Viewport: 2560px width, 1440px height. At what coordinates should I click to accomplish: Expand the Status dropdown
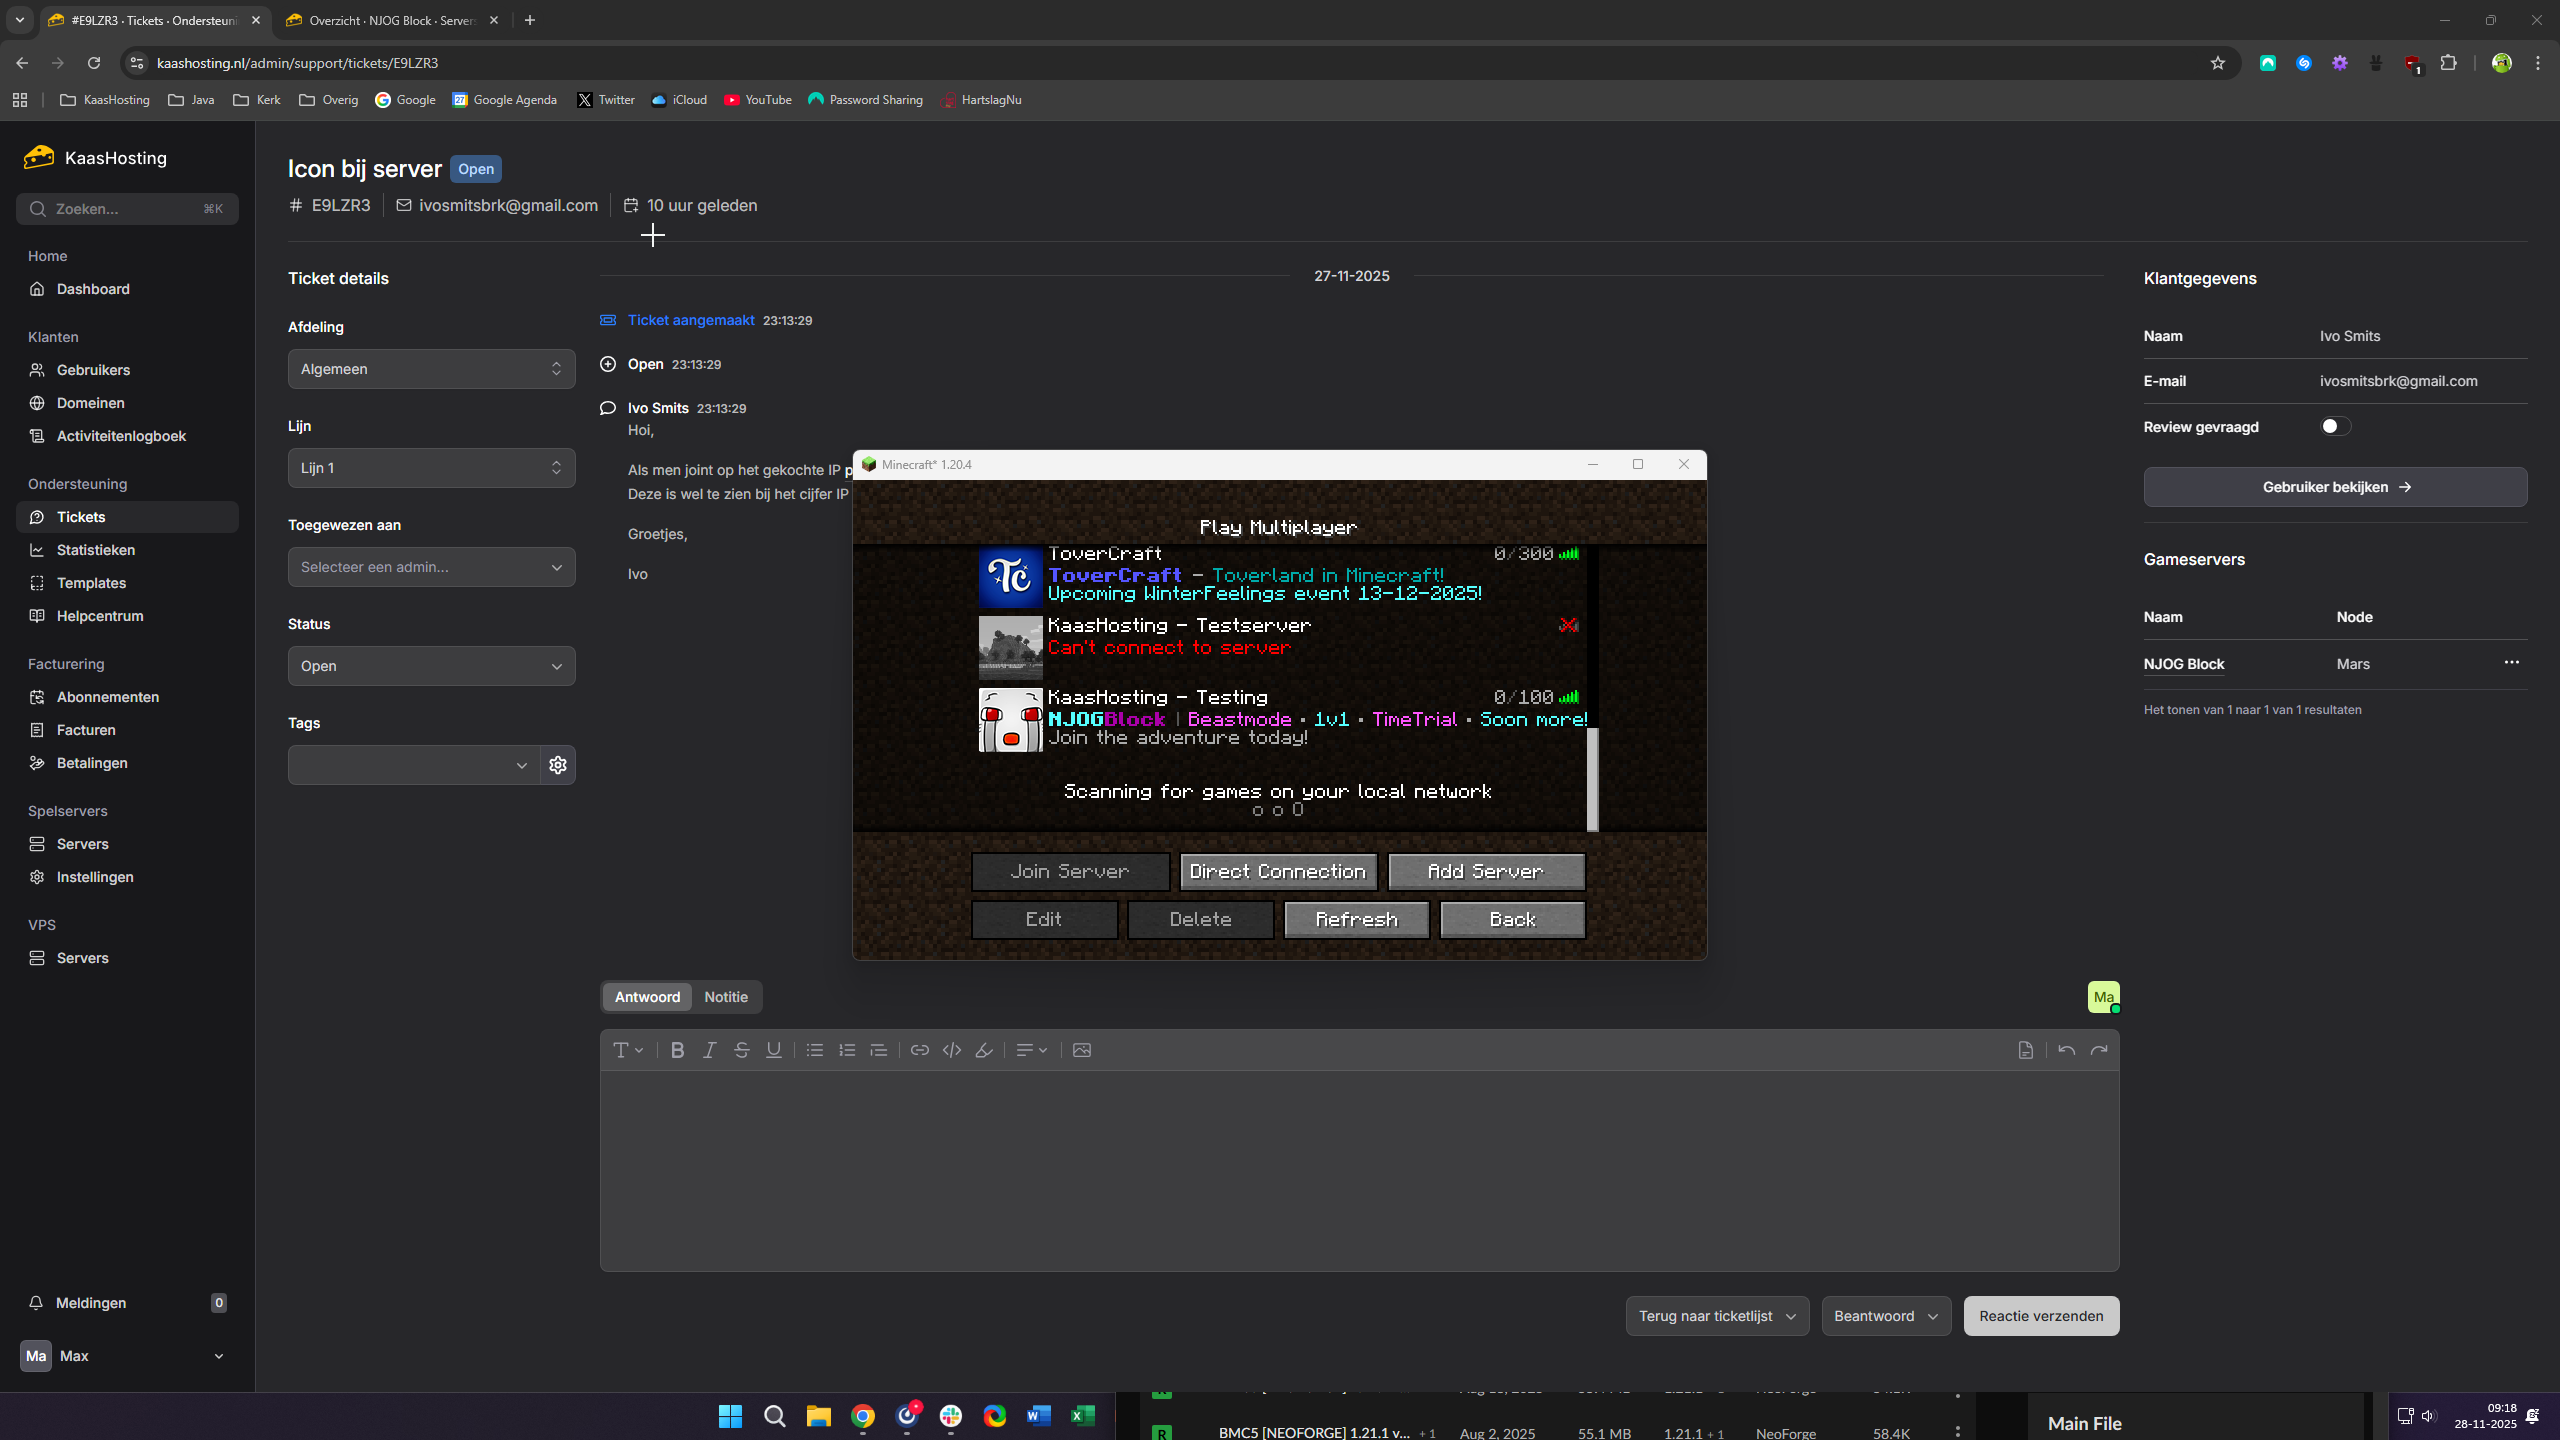431,666
